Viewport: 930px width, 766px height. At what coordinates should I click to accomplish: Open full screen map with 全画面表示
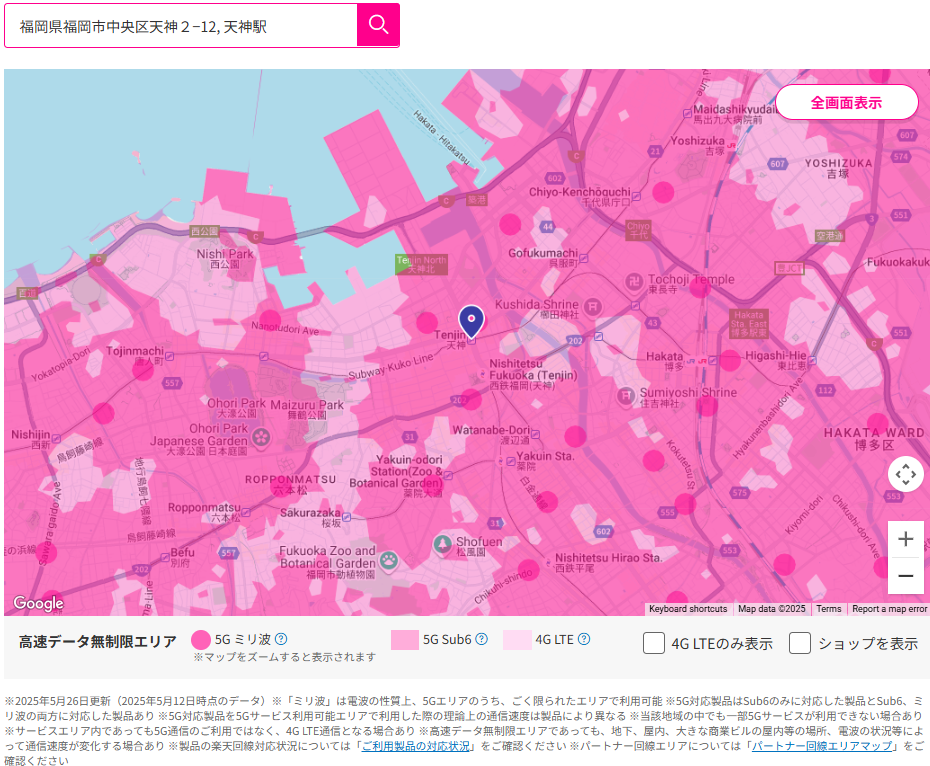click(x=846, y=103)
